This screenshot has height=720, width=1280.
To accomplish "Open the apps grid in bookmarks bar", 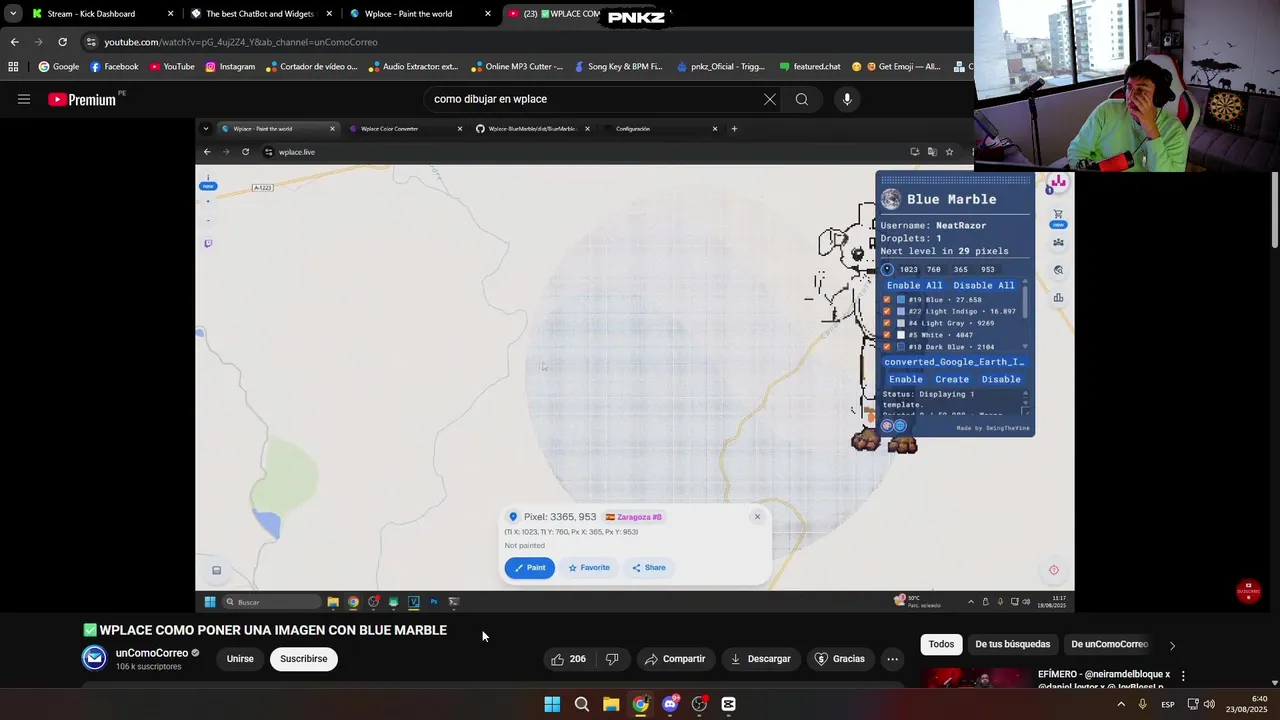I will 13,67.
